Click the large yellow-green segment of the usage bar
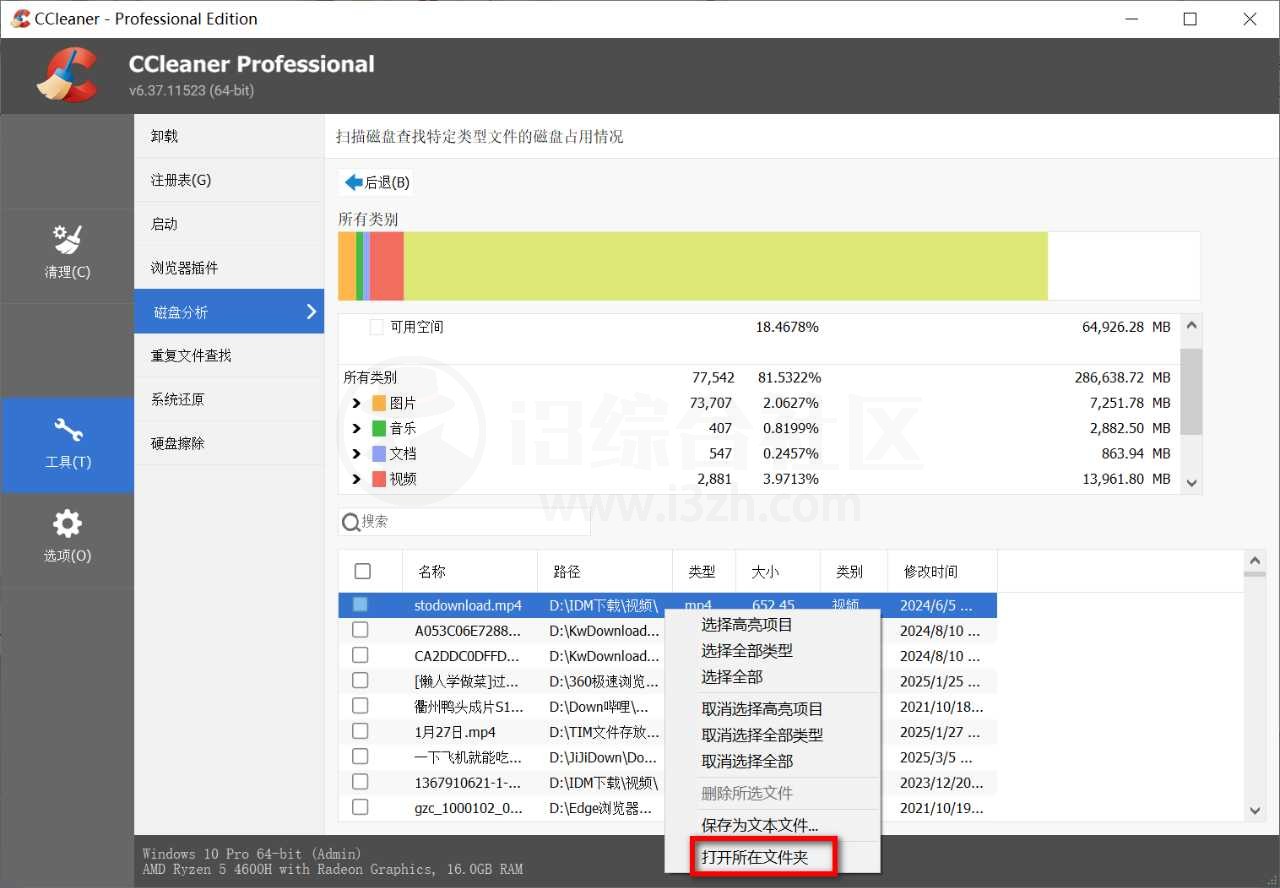This screenshot has width=1280, height=888. pyautogui.click(x=725, y=266)
